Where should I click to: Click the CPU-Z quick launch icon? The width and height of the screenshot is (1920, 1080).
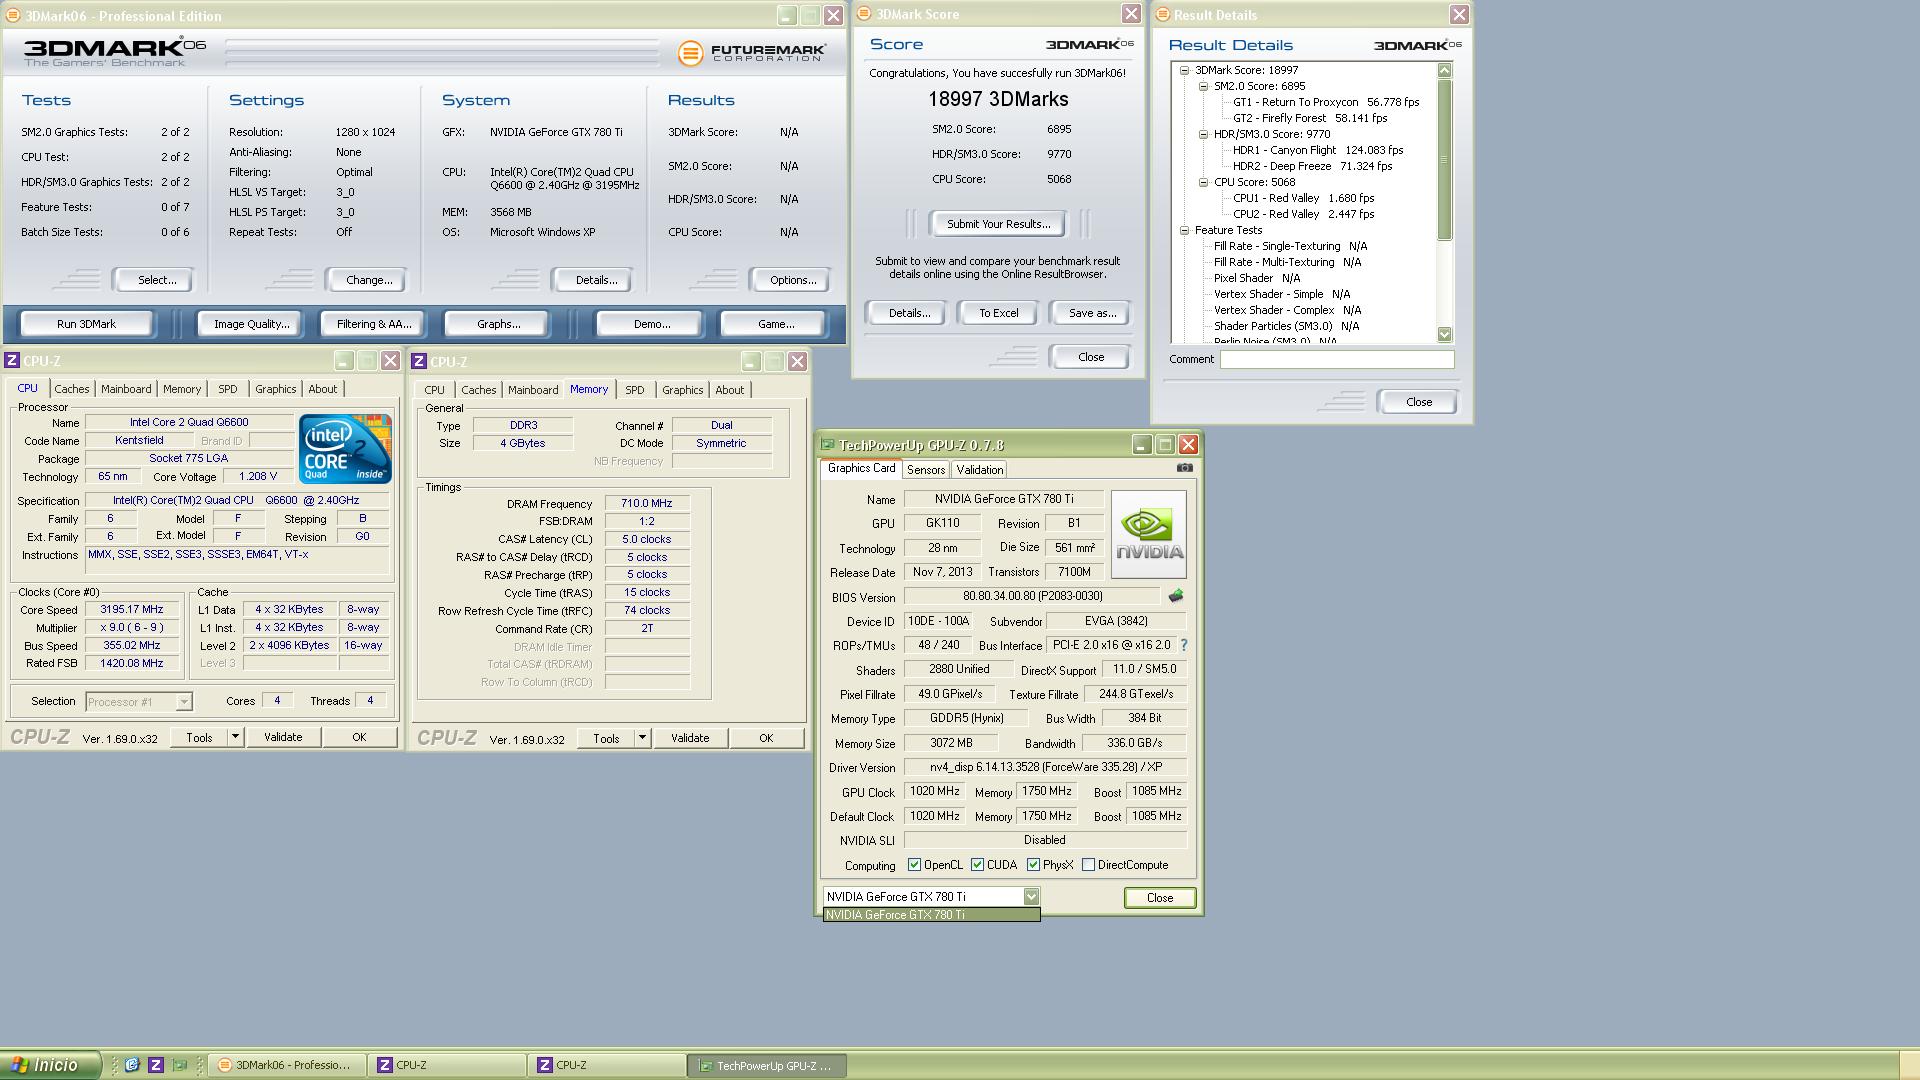click(x=155, y=1065)
